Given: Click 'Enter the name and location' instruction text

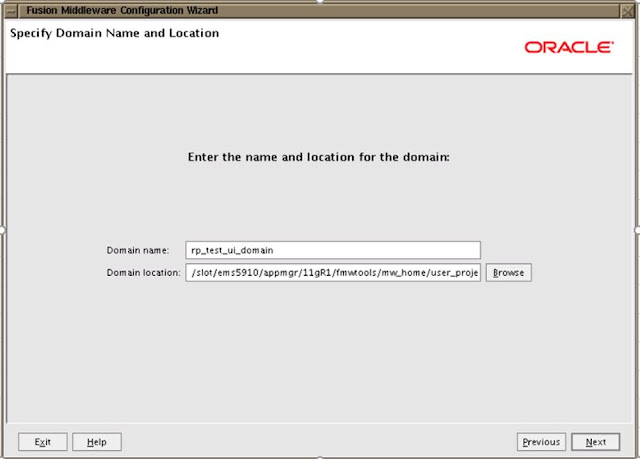Looking at the screenshot, I should click(x=319, y=157).
